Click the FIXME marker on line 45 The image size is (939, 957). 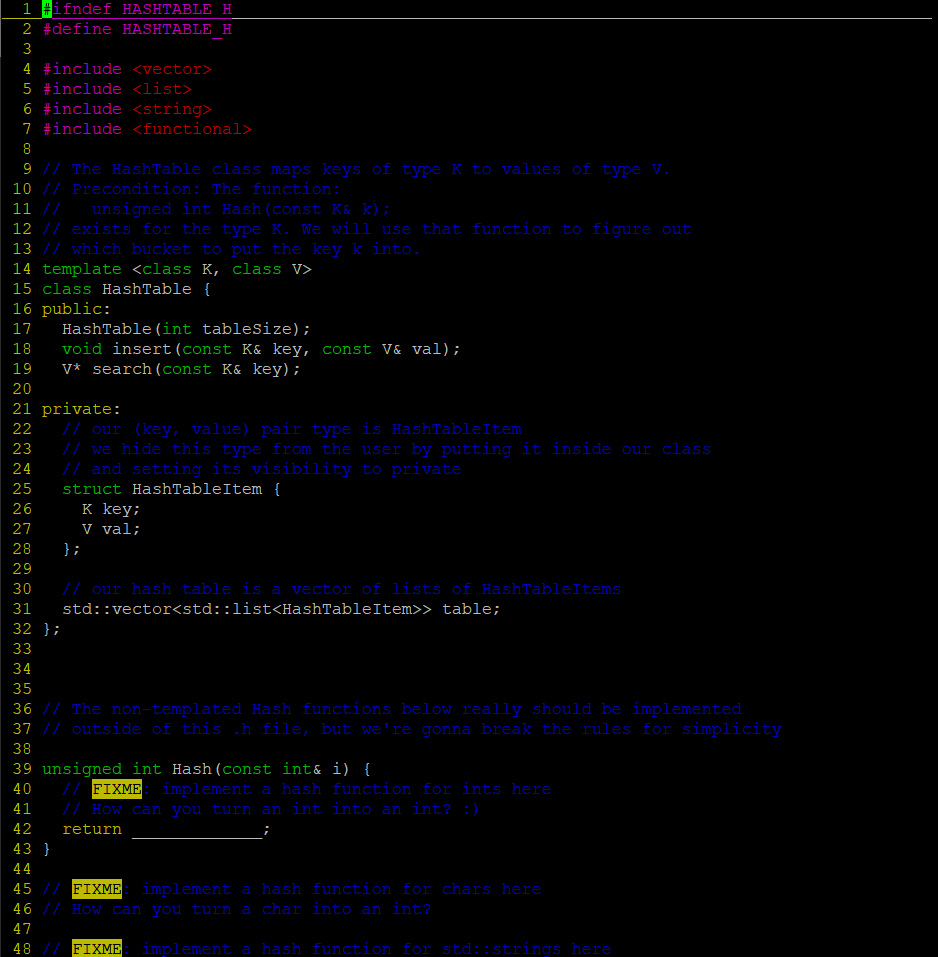click(x=96, y=888)
